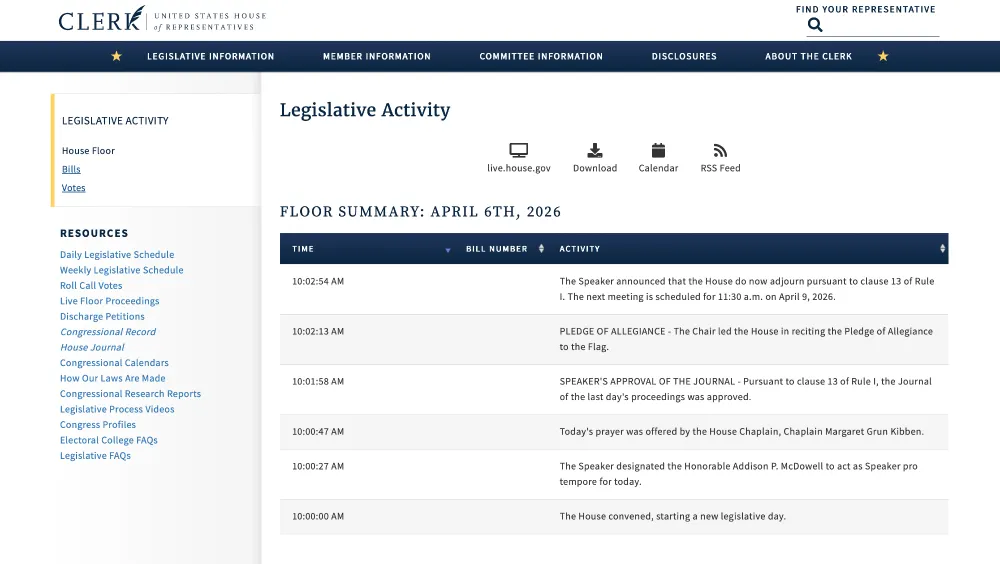Click the Download icon
Image resolution: width=1000 pixels, height=564 pixels.
pos(595,151)
